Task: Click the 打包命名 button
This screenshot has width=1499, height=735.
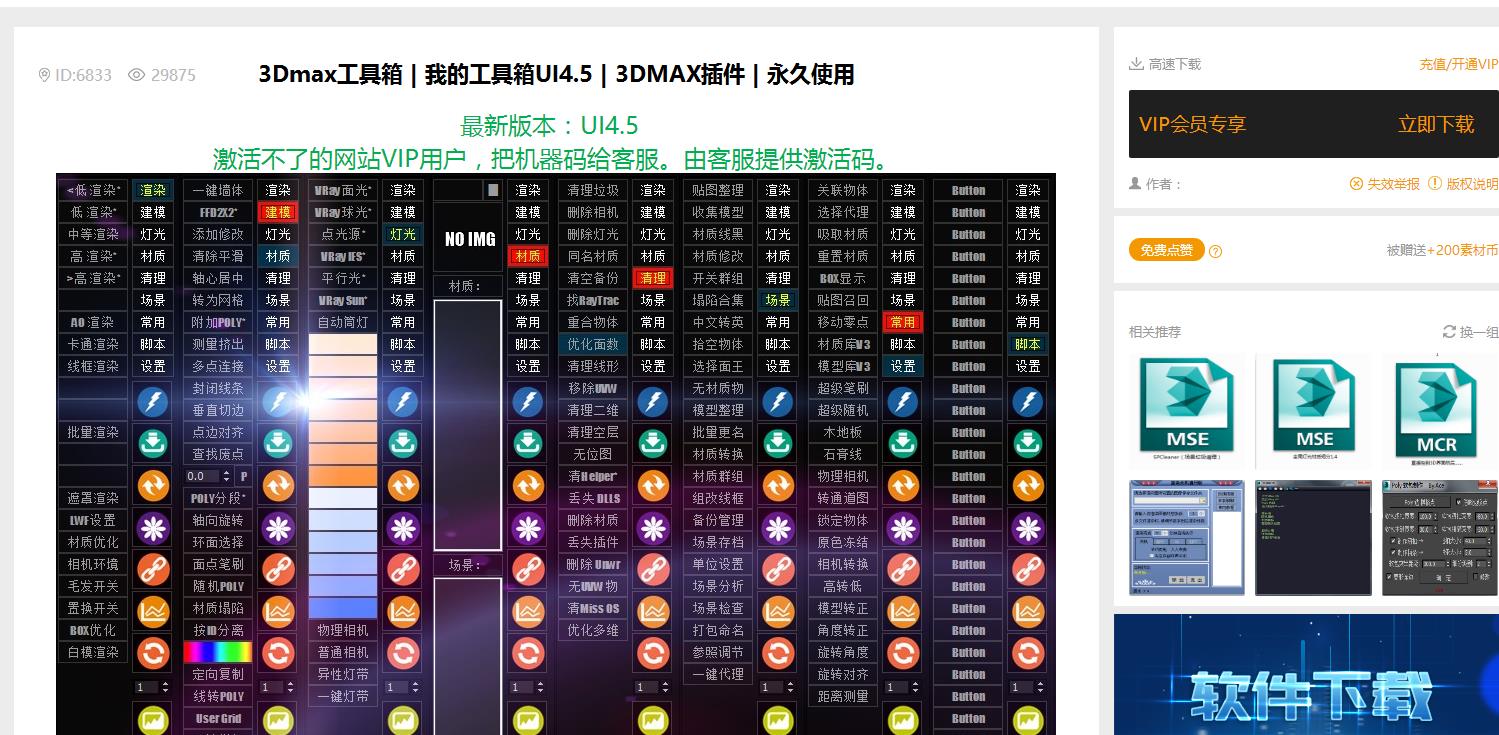Action: pyautogui.click(x=718, y=630)
